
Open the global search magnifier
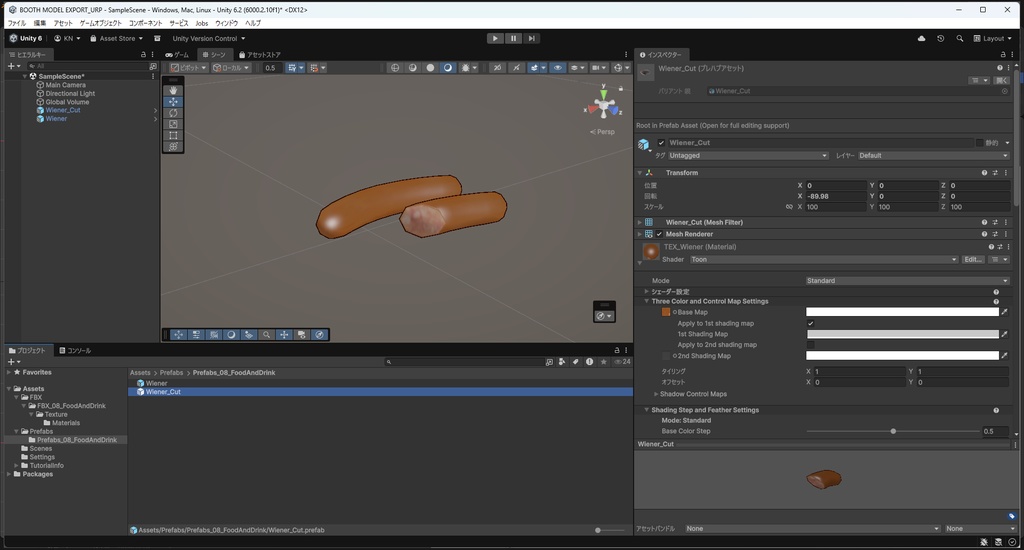point(959,39)
